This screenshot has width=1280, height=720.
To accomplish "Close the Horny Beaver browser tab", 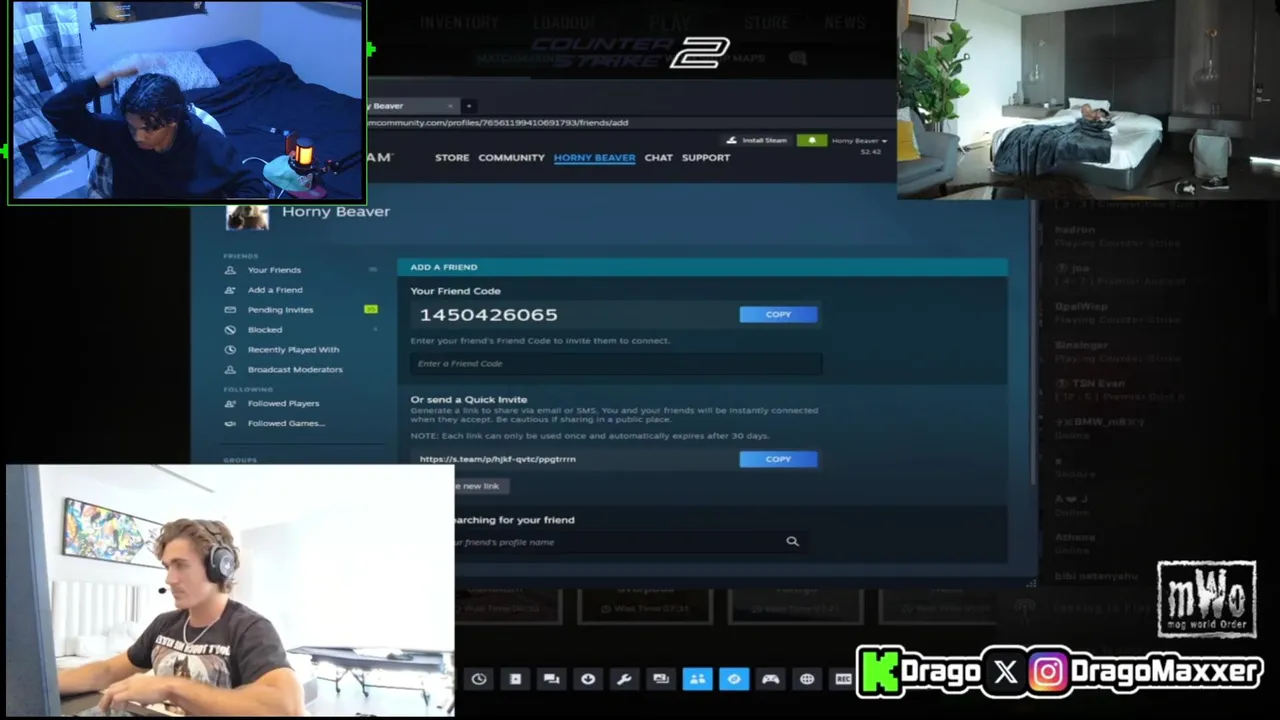I will pos(450,106).
